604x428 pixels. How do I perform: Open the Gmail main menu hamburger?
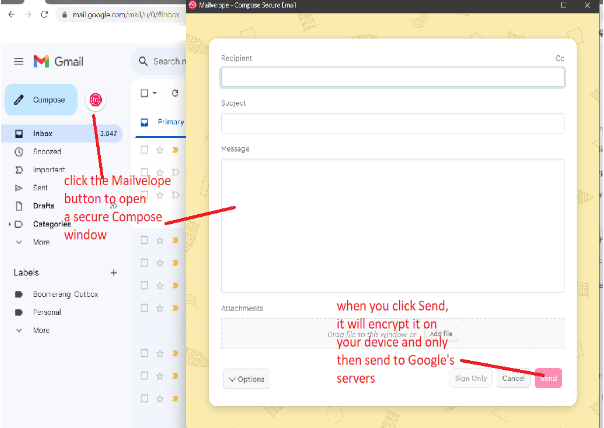tap(18, 61)
